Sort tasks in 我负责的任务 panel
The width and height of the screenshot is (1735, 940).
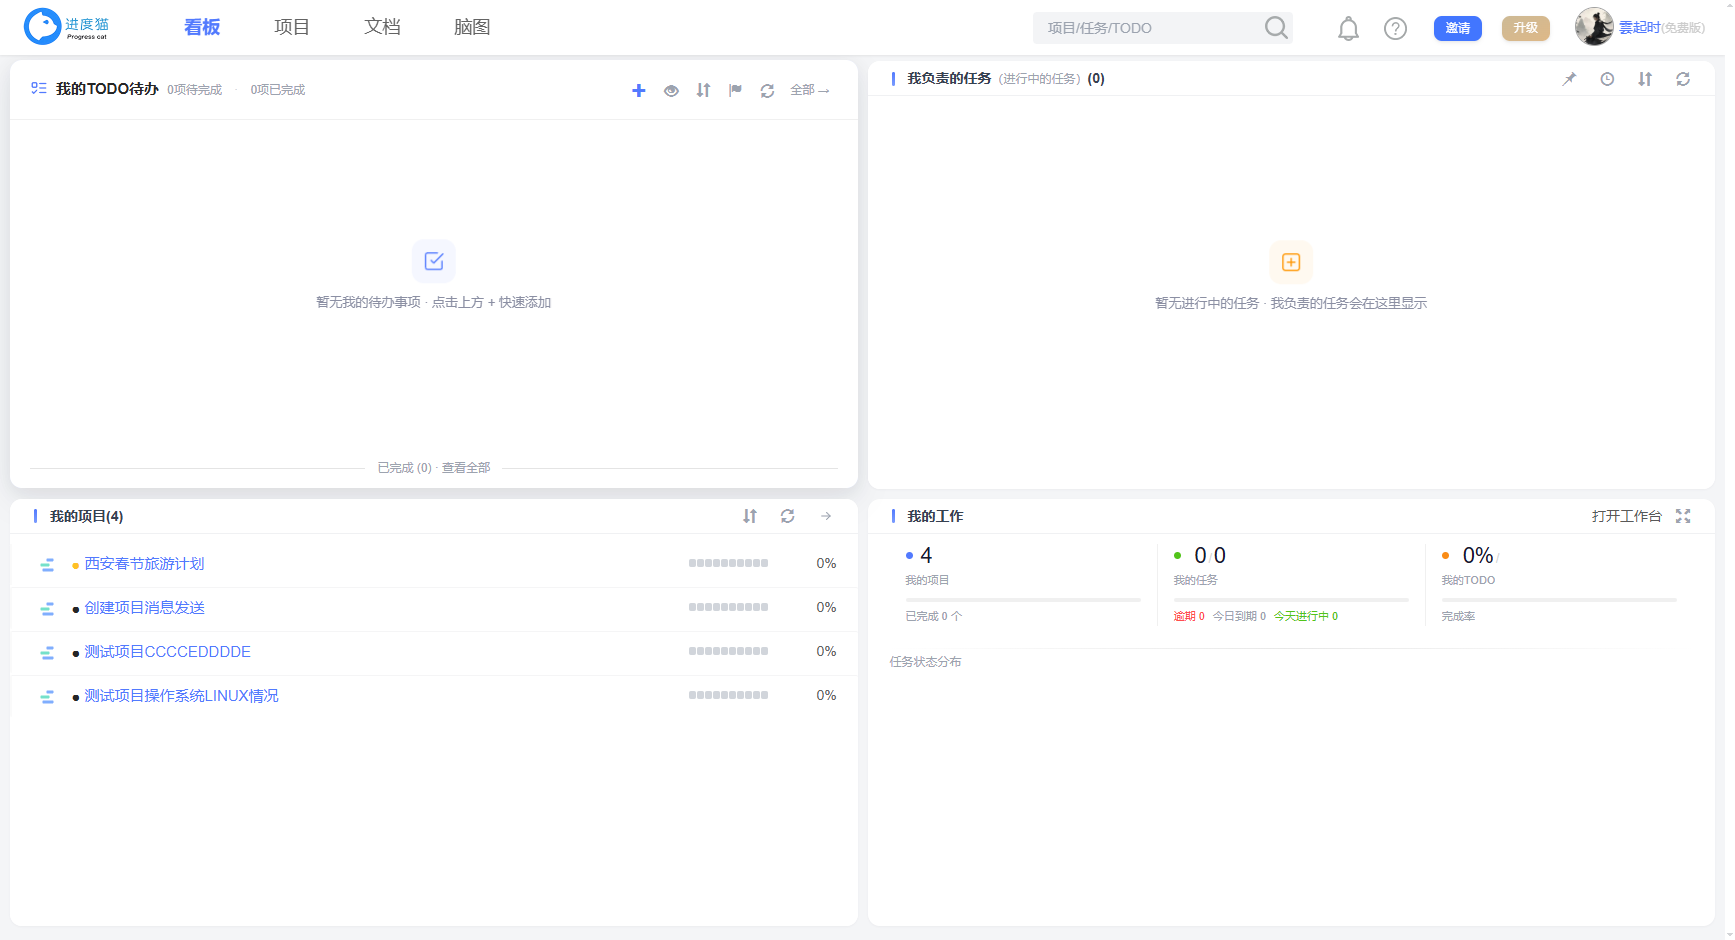(x=1645, y=79)
